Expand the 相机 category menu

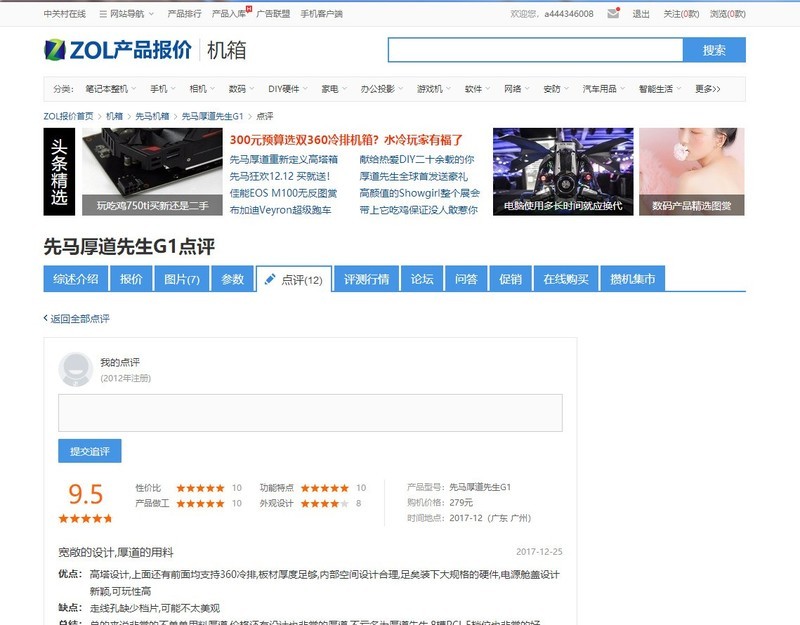click(x=202, y=89)
